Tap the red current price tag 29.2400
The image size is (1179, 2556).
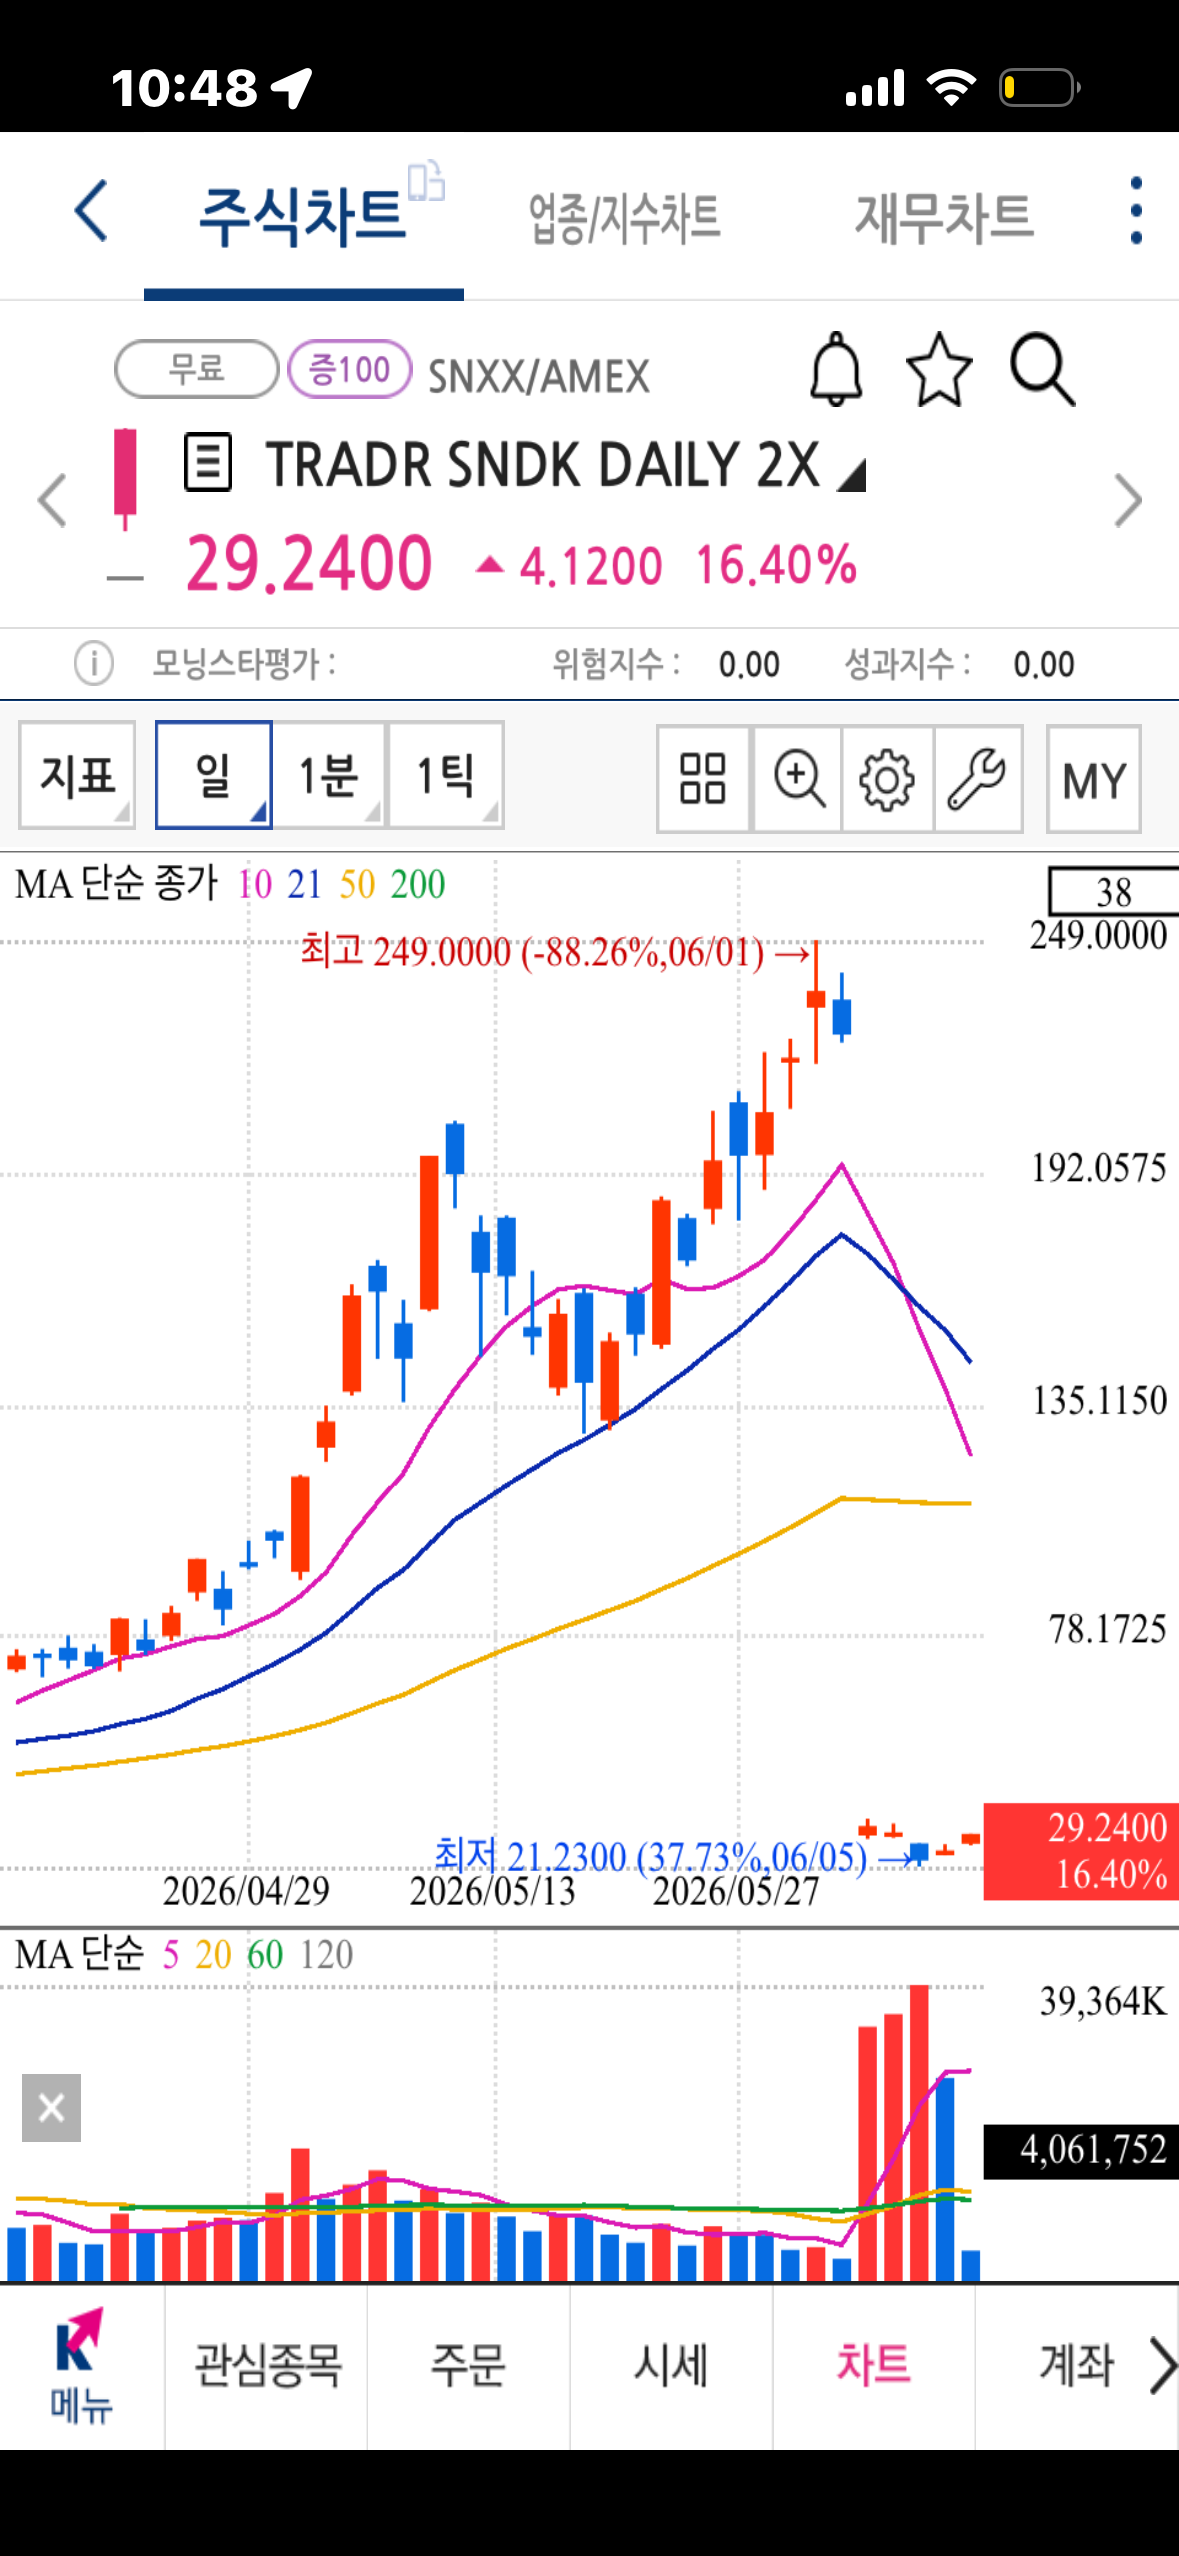coord(1081,1851)
